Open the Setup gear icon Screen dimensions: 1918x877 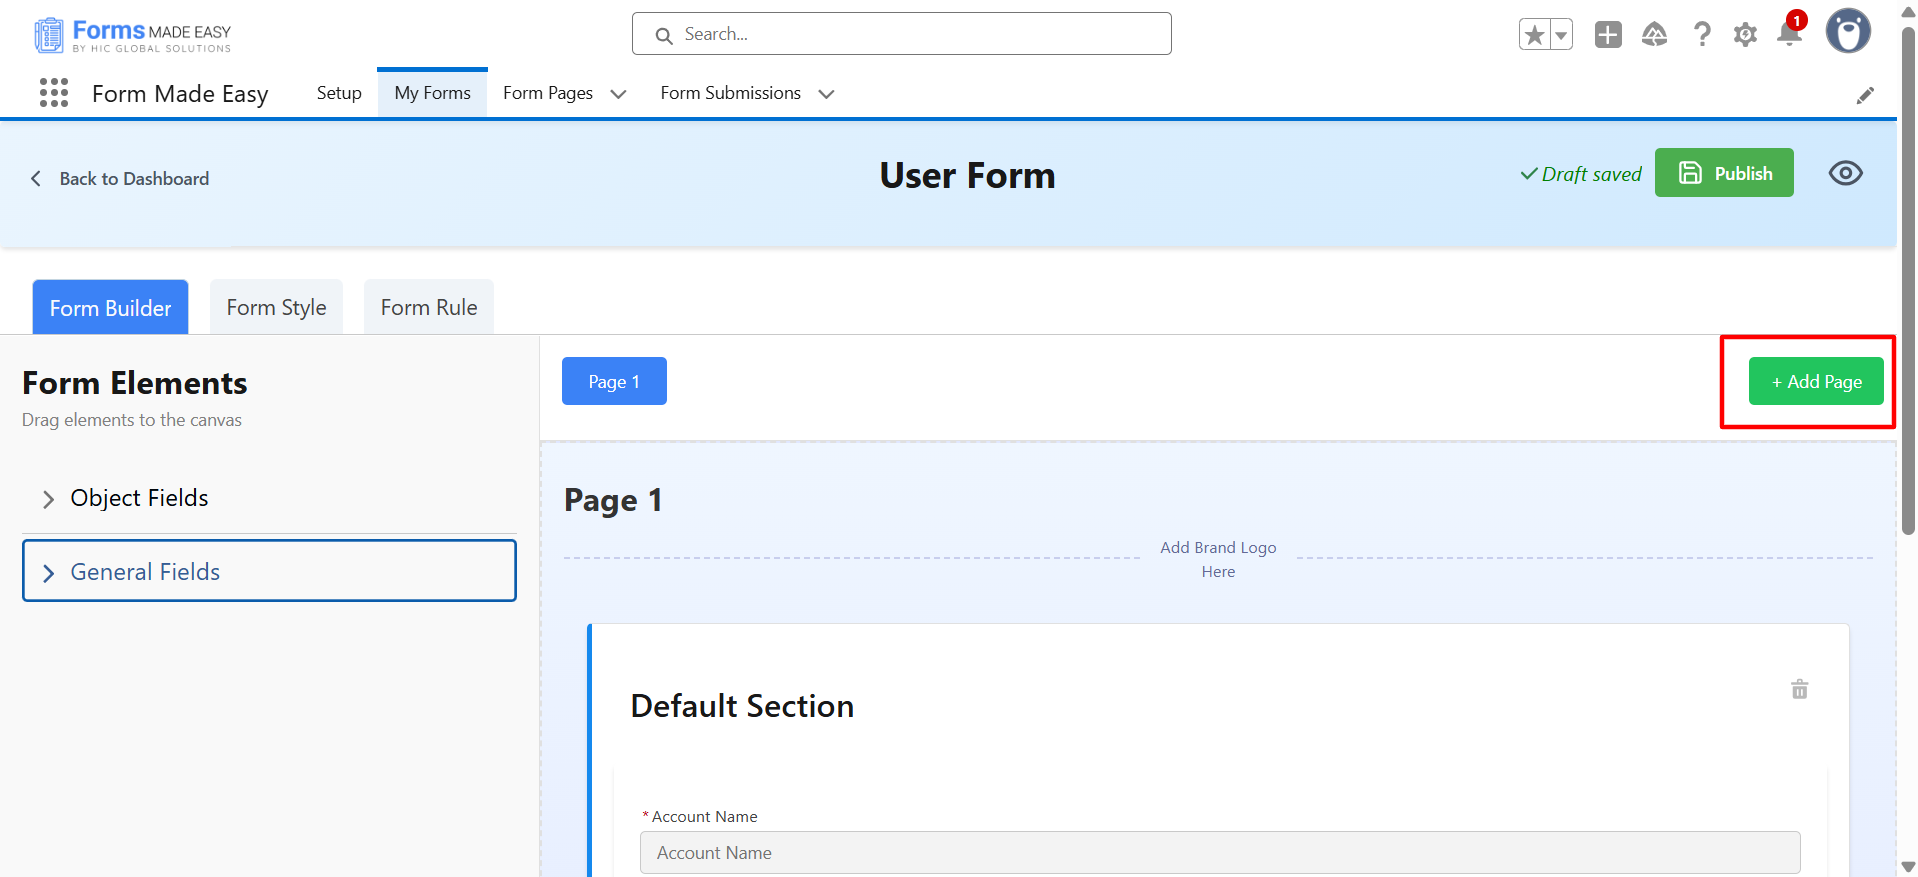(1745, 35)
